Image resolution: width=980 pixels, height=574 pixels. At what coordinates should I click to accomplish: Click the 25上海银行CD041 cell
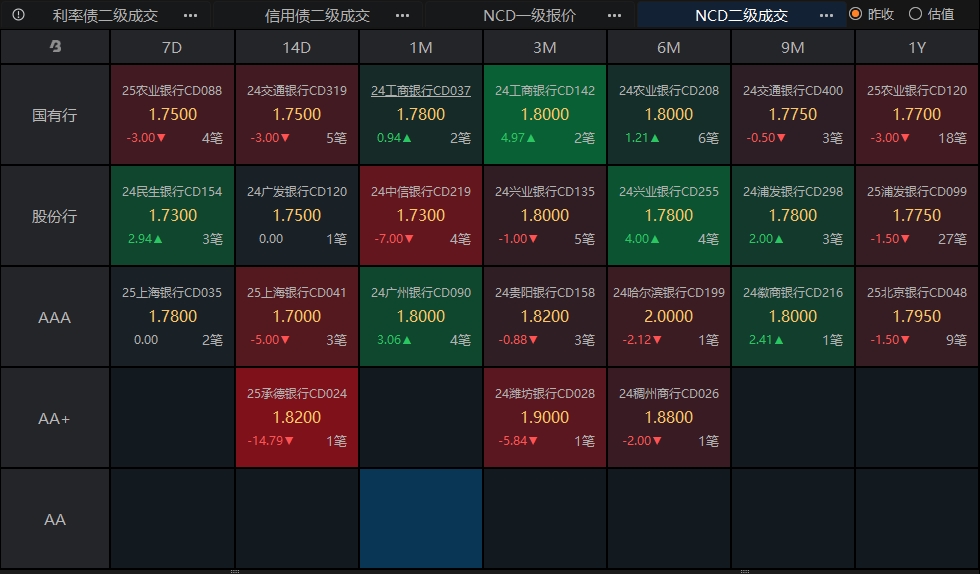pyautogui.click(x=296, y=317)
